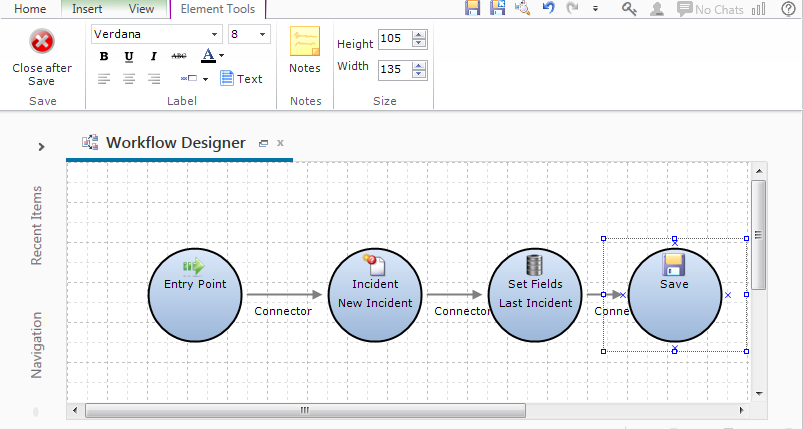This screenshot has width=803, height=429.
Task: Open the search magnifier icon in top toolbar
Action: point(523,8)
